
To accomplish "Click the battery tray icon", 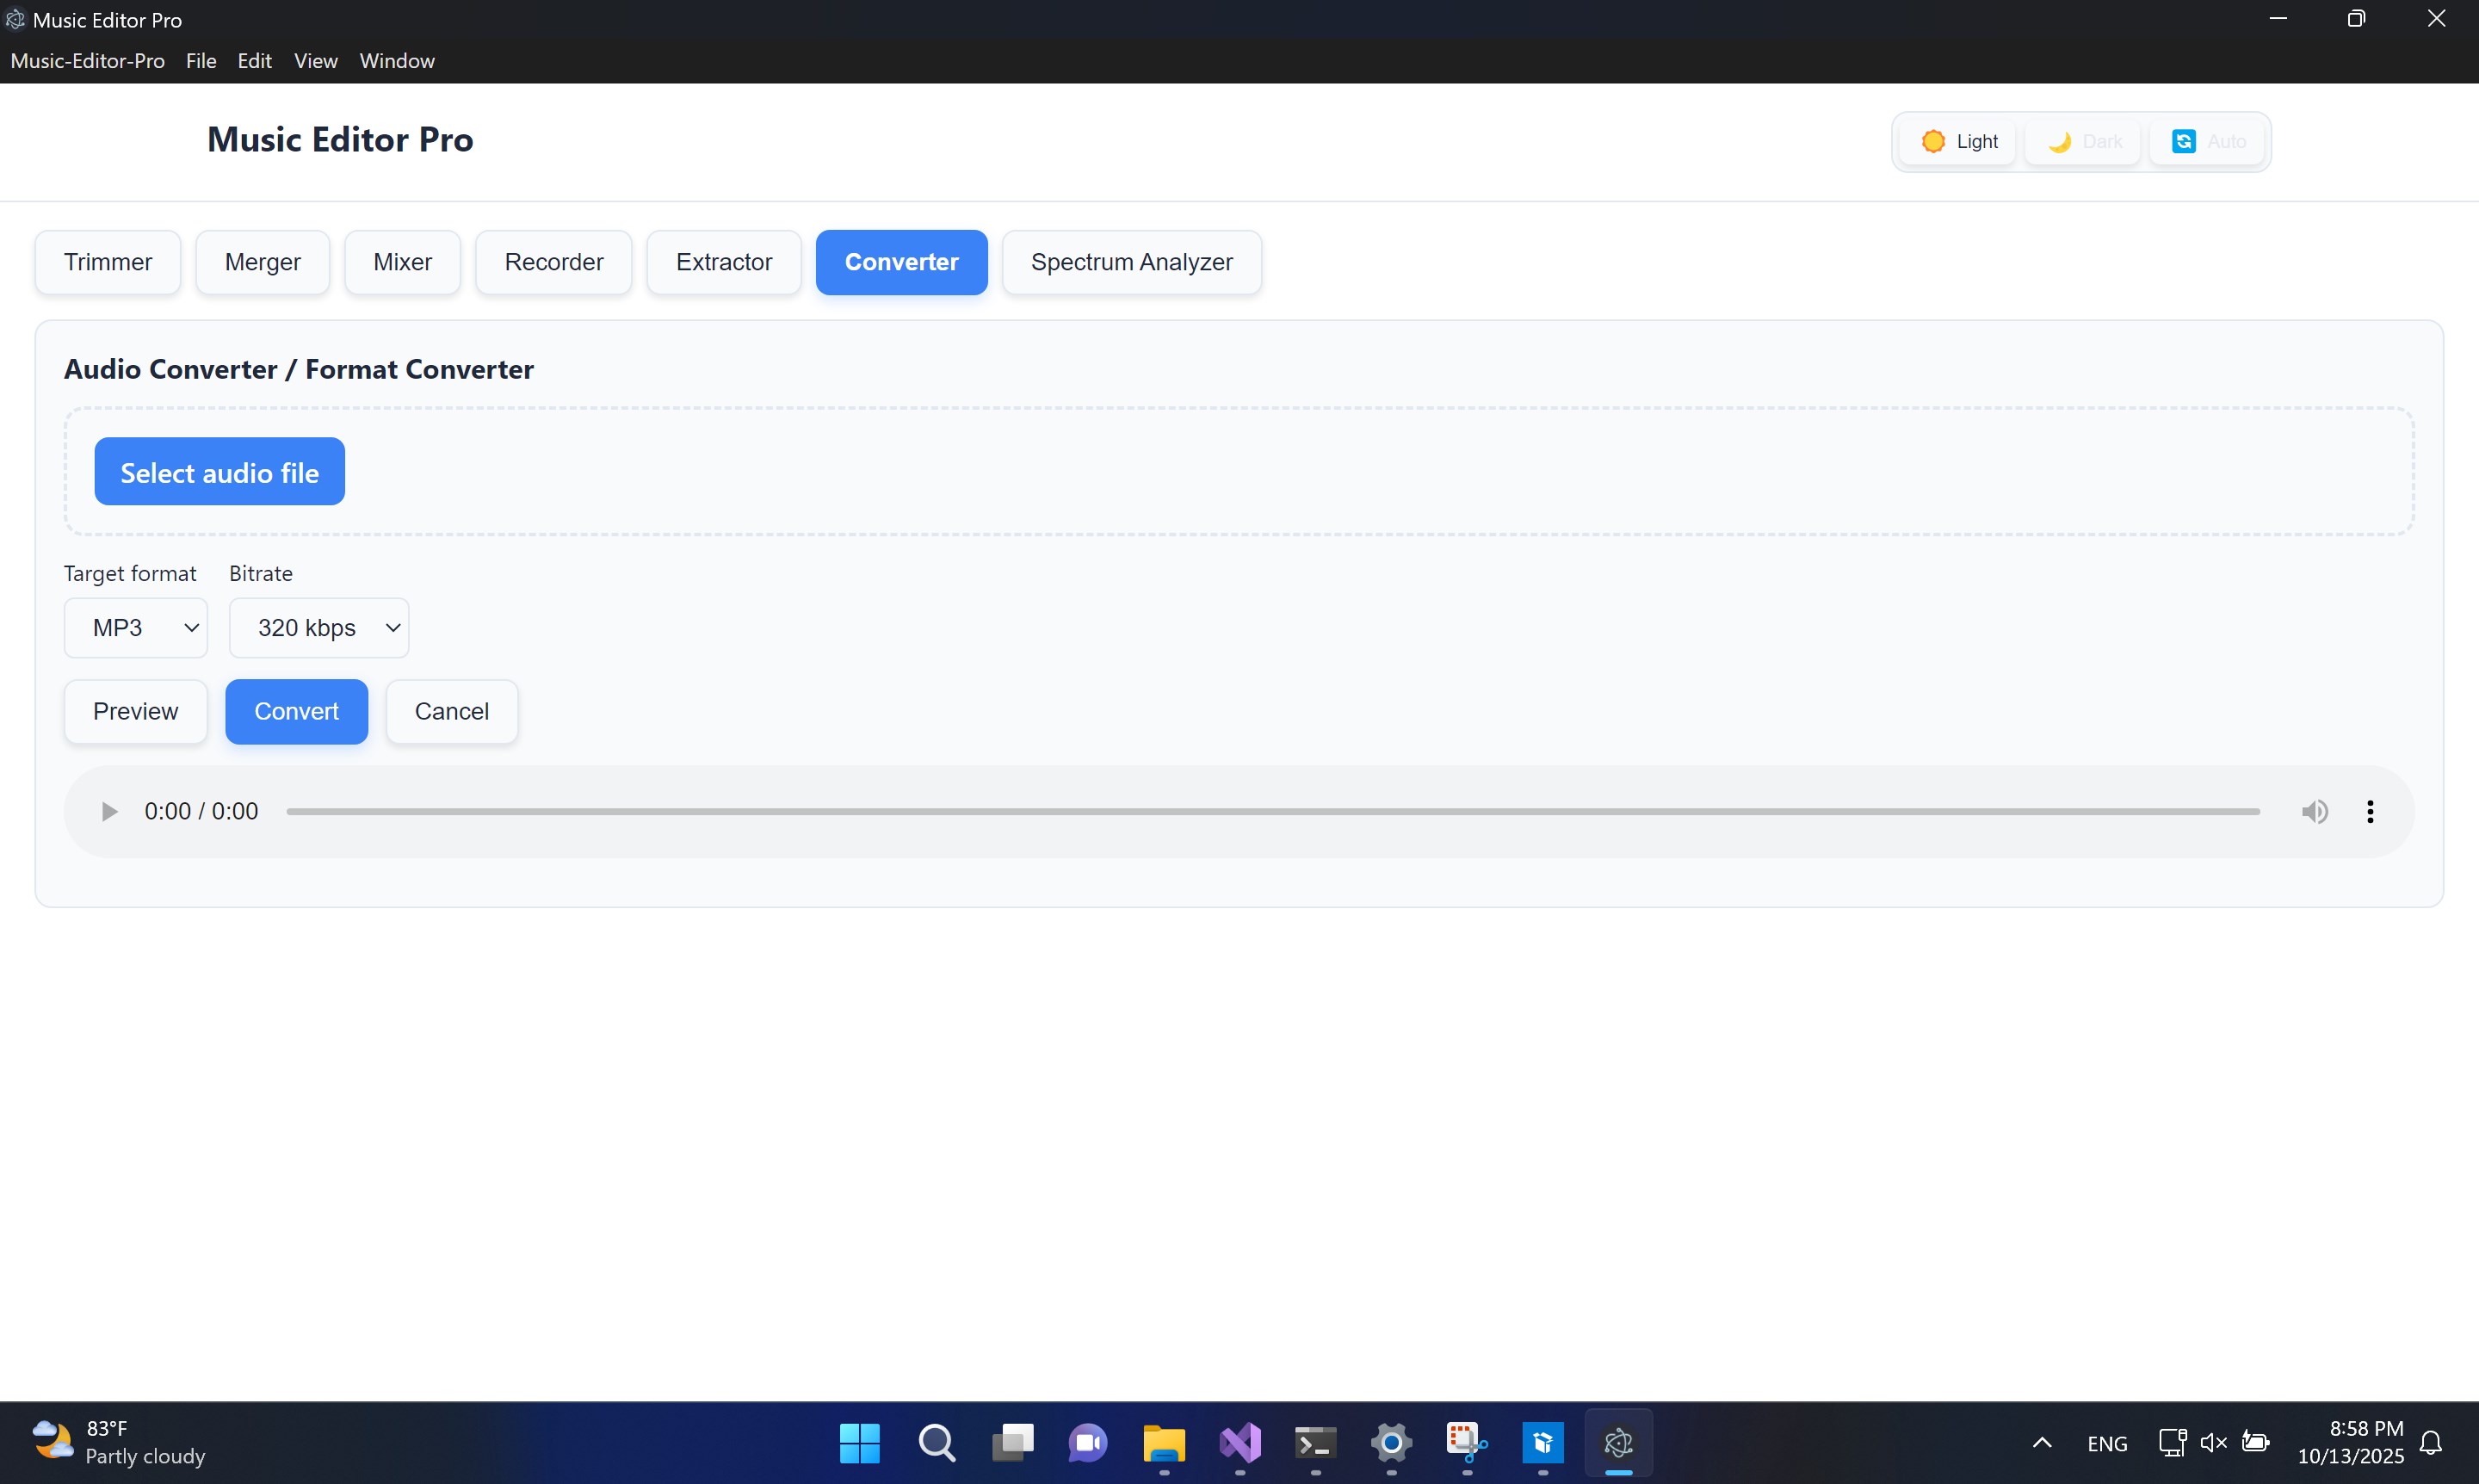I will (2256, 1442).
